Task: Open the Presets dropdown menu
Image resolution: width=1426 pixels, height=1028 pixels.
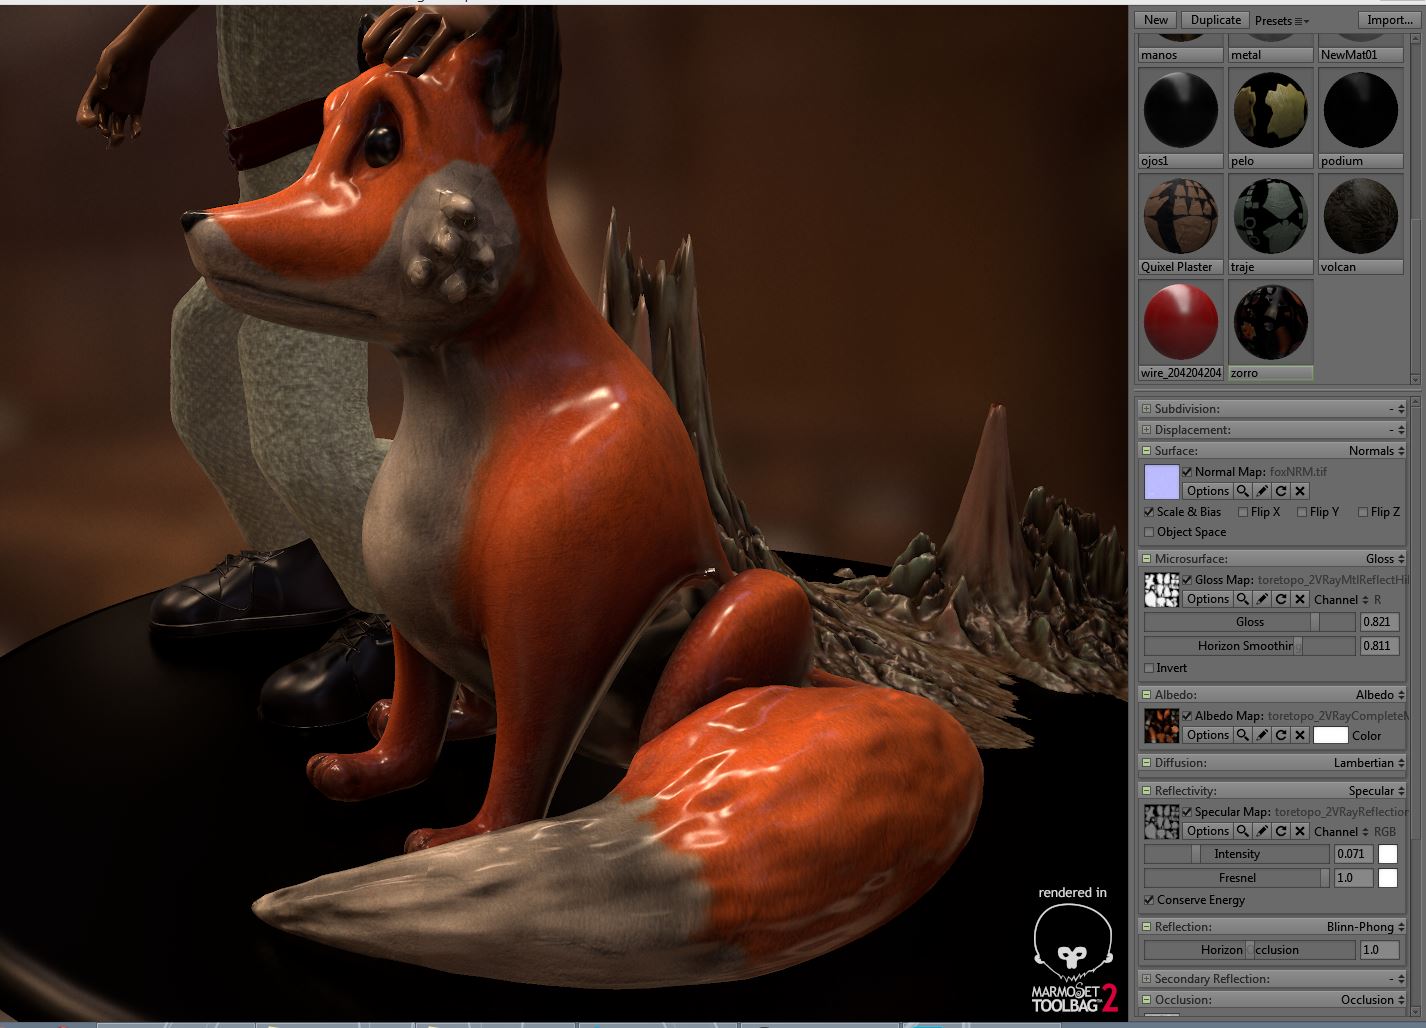Action: (x=1281, y=20)
